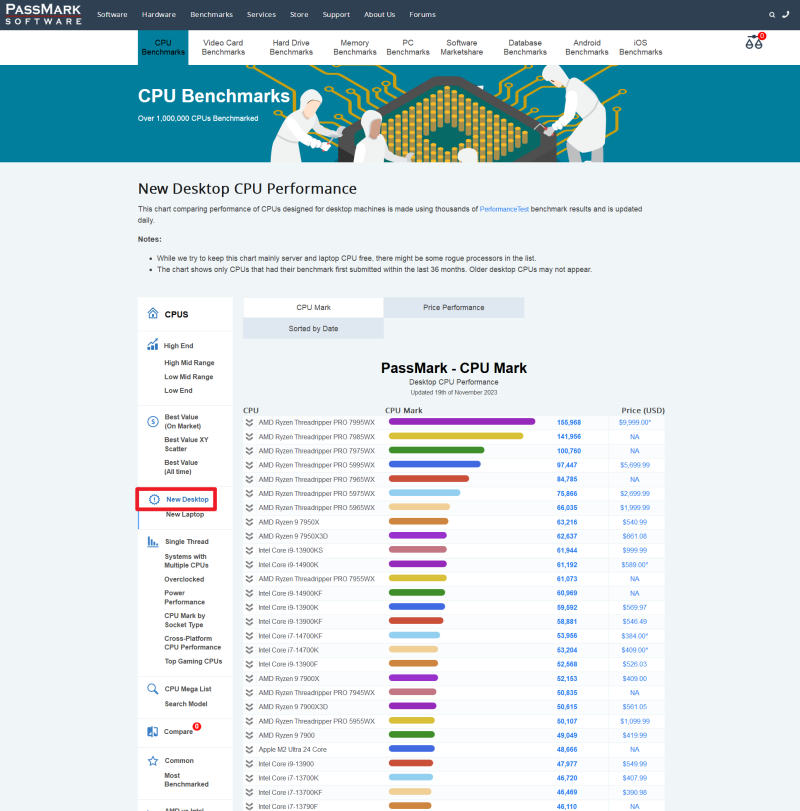
Task: Click the Threadripper PRO 7985WX yellow bar
Action: pos(456,437)
